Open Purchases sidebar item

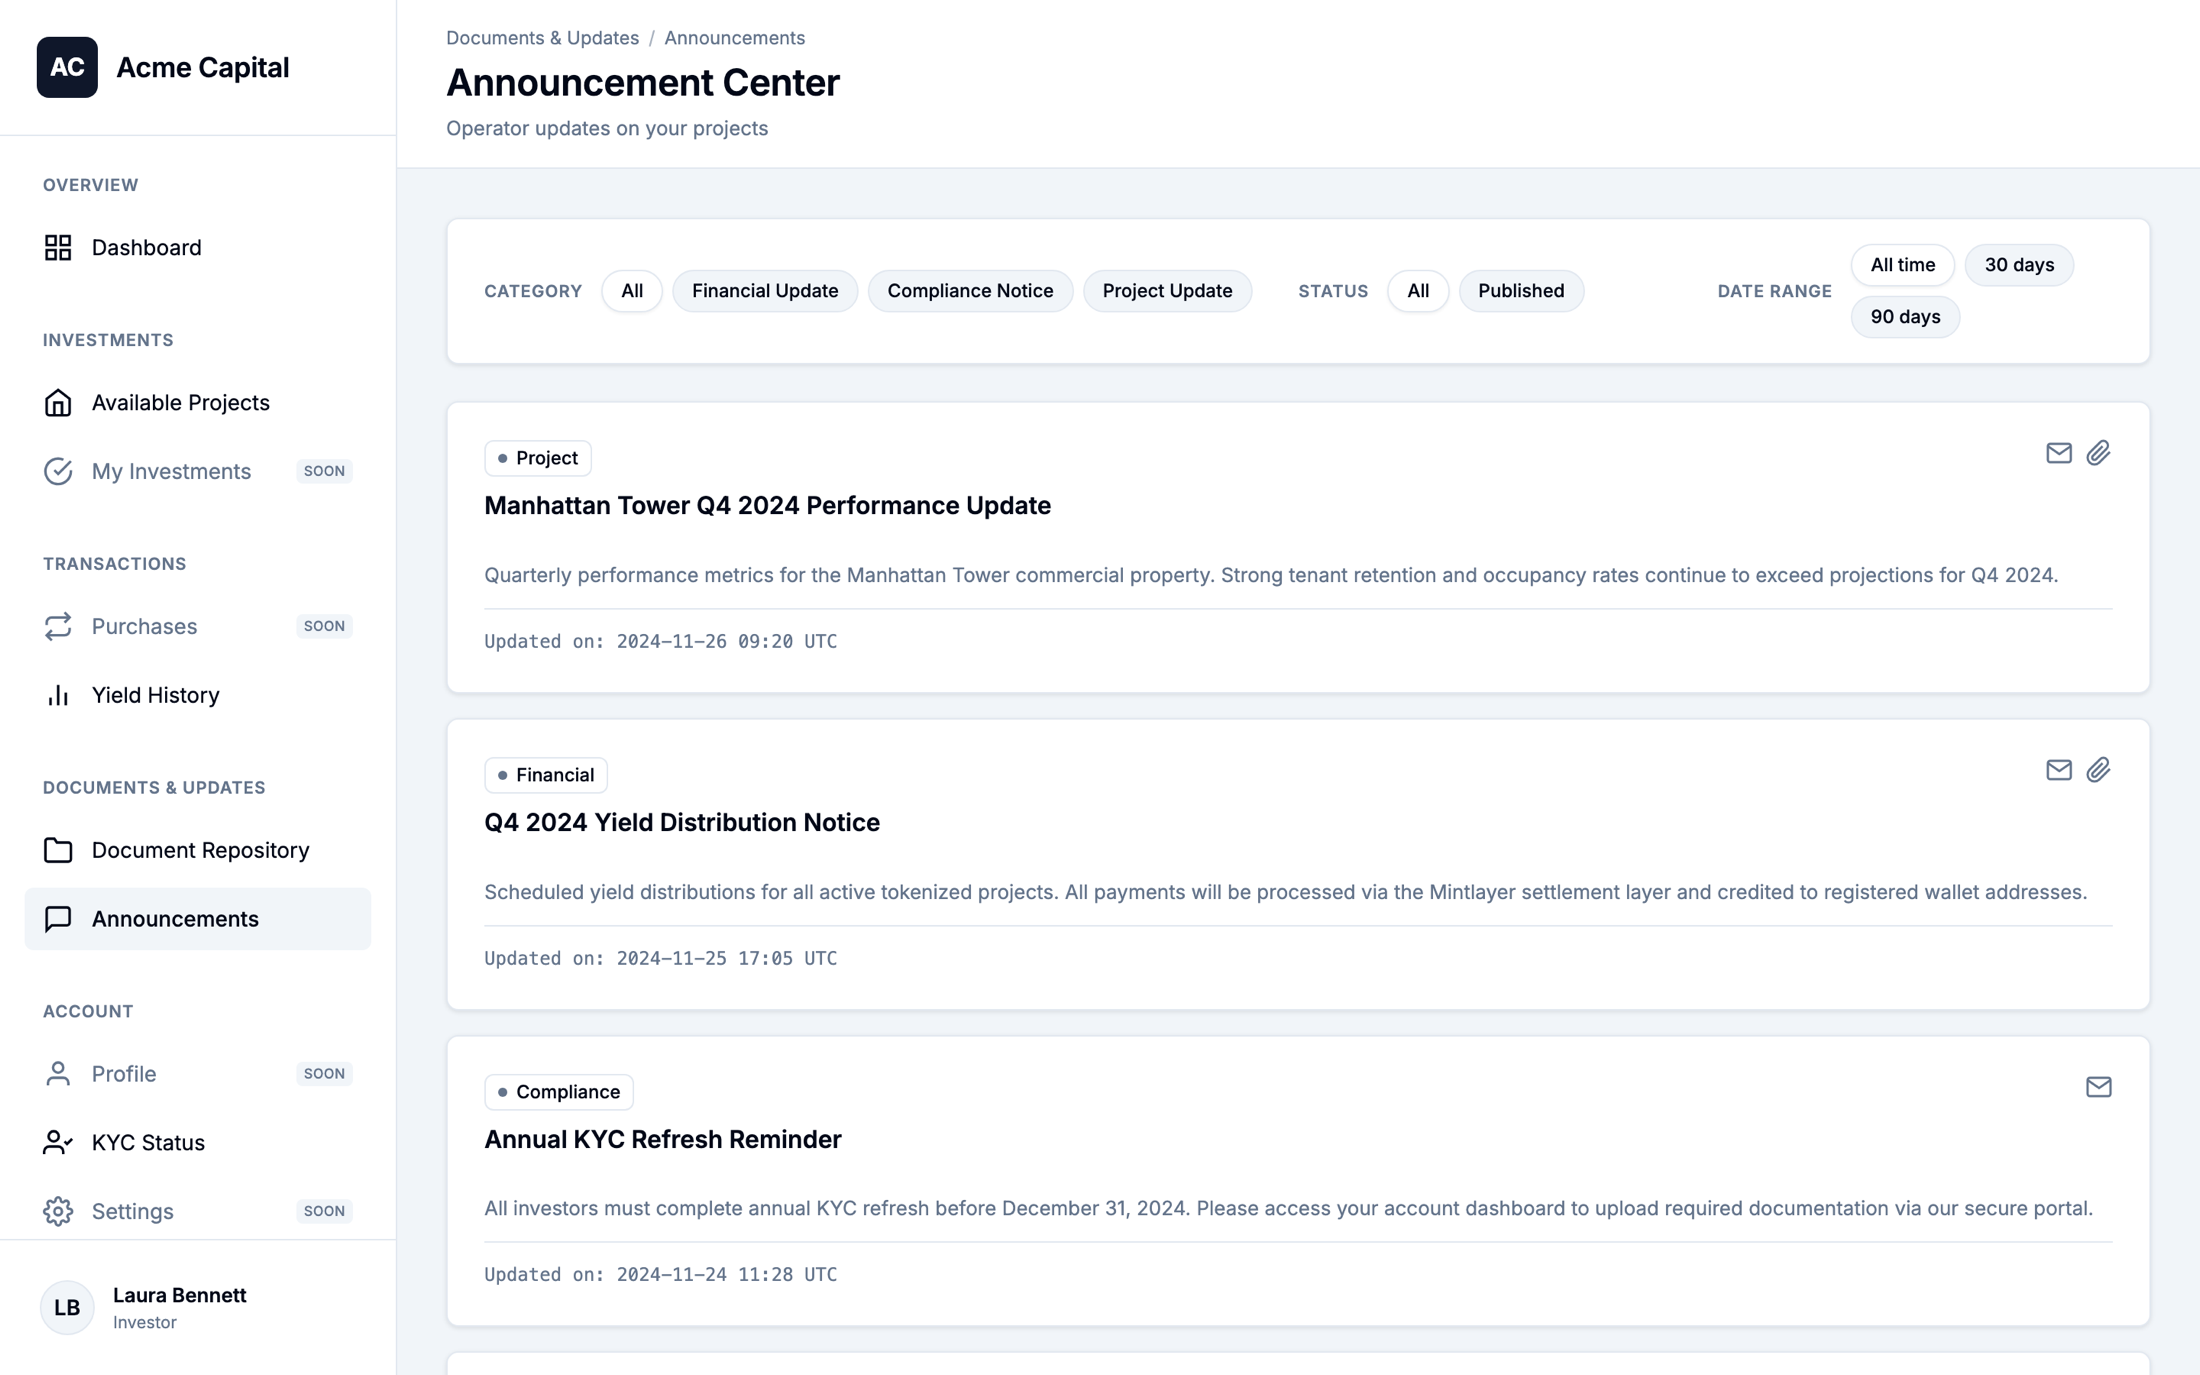coord(198,626)
